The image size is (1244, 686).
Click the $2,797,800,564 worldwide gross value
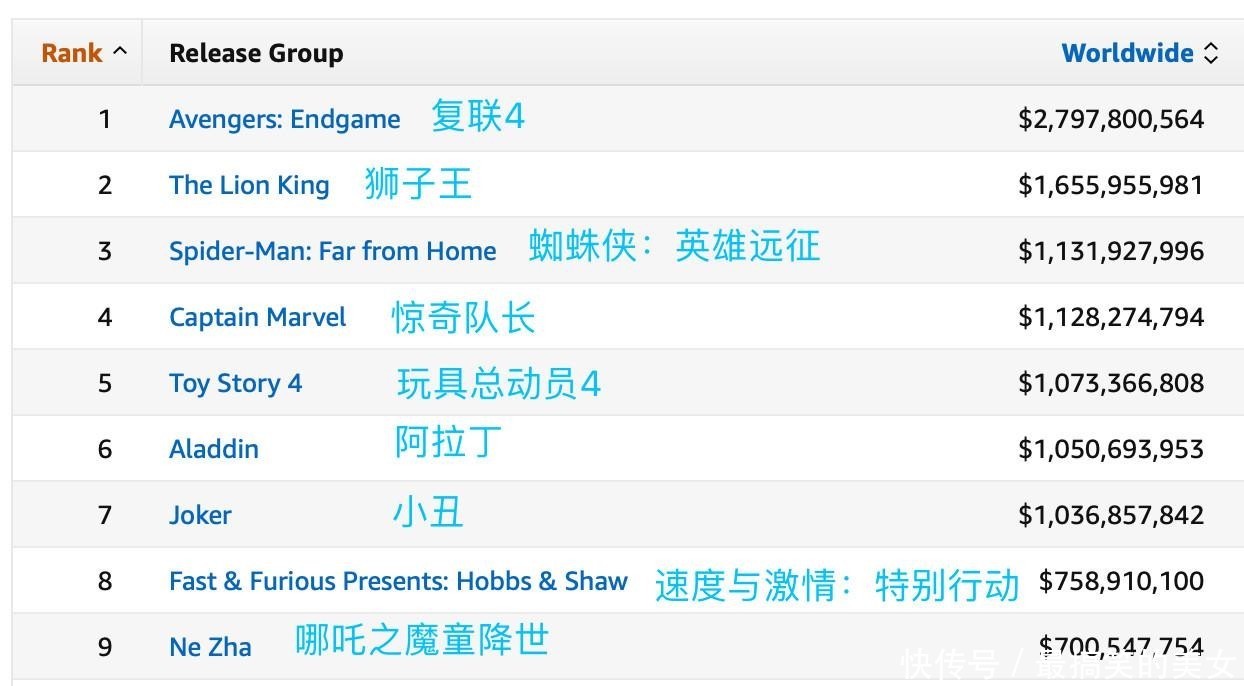click(x=1111, y=119)
